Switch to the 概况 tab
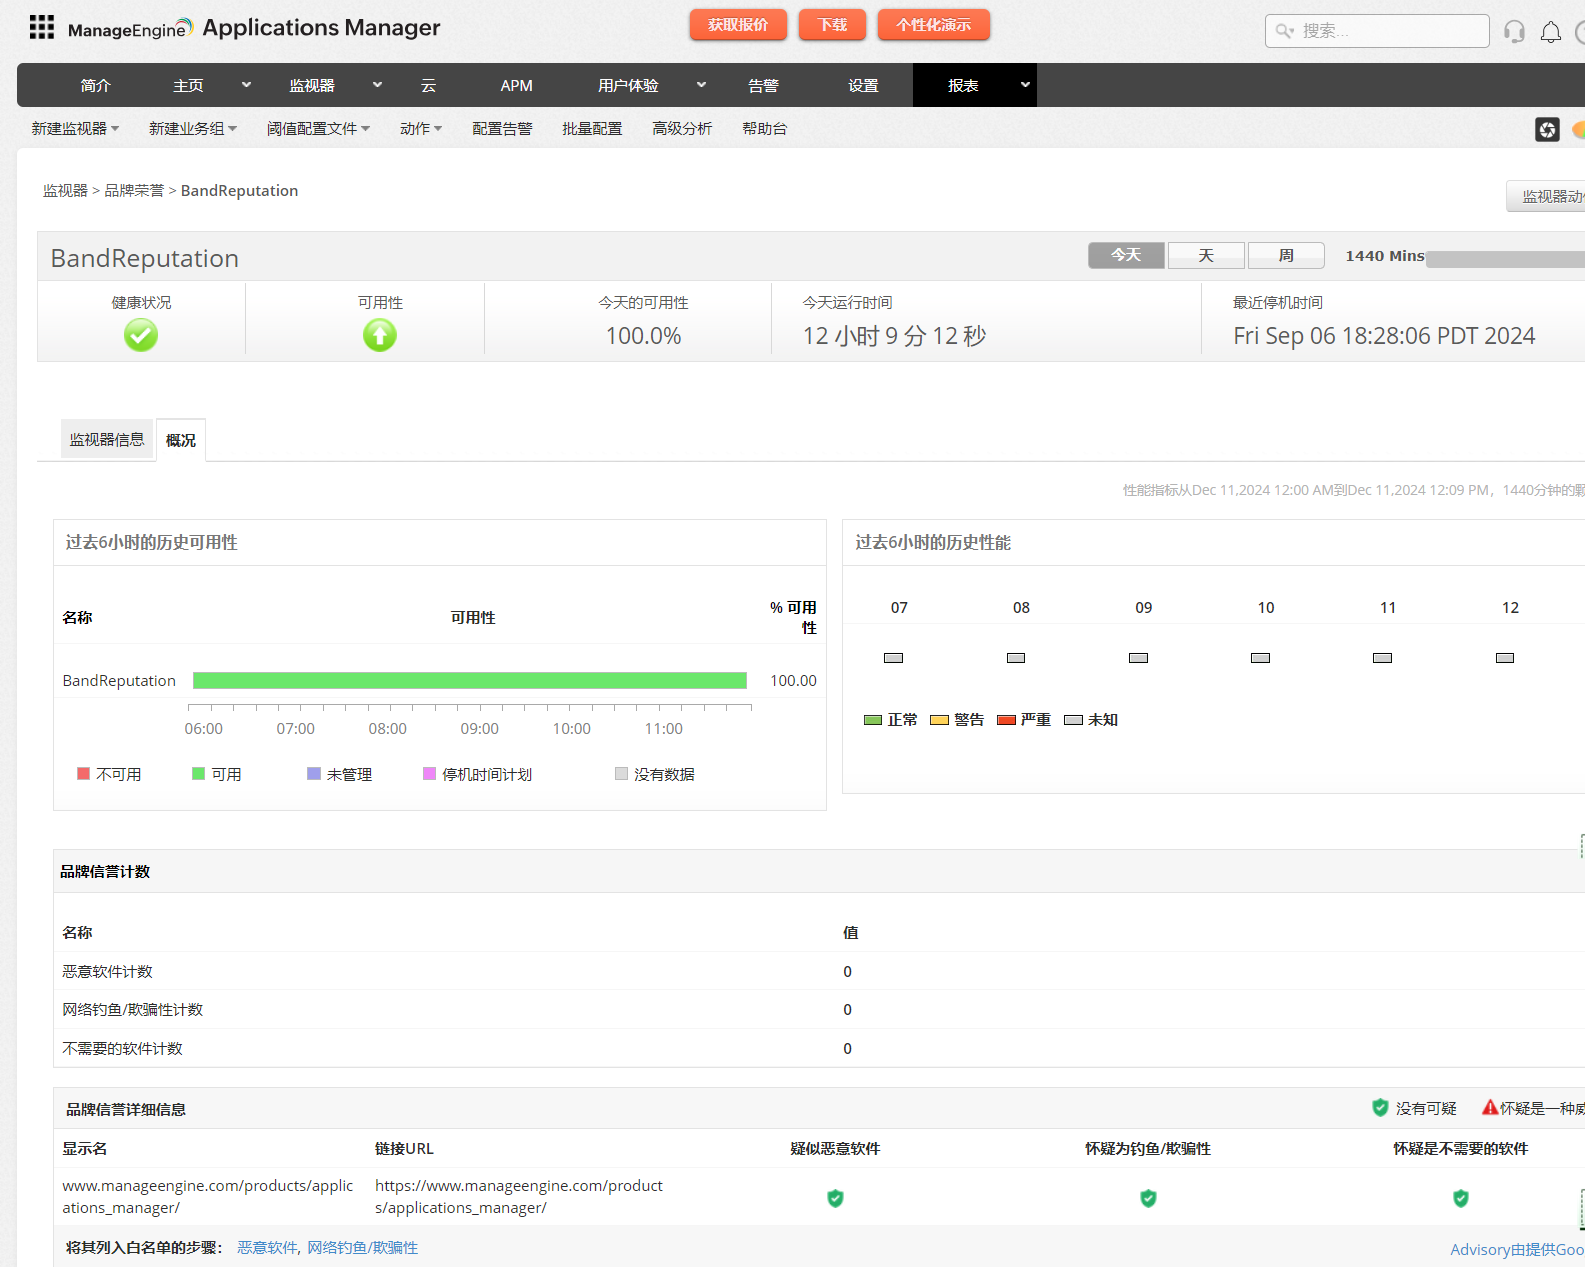 (181, 440)
